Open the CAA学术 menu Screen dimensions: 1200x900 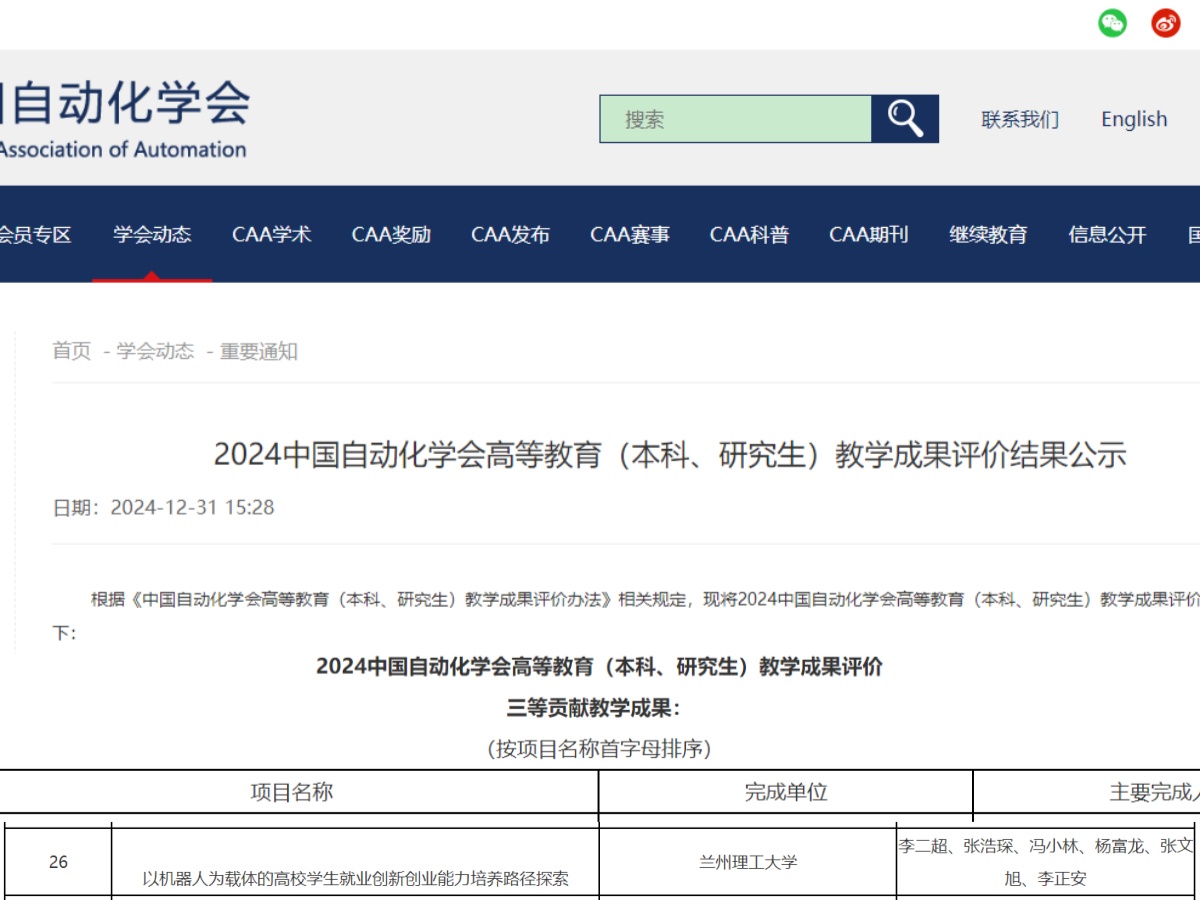point(271,236)
